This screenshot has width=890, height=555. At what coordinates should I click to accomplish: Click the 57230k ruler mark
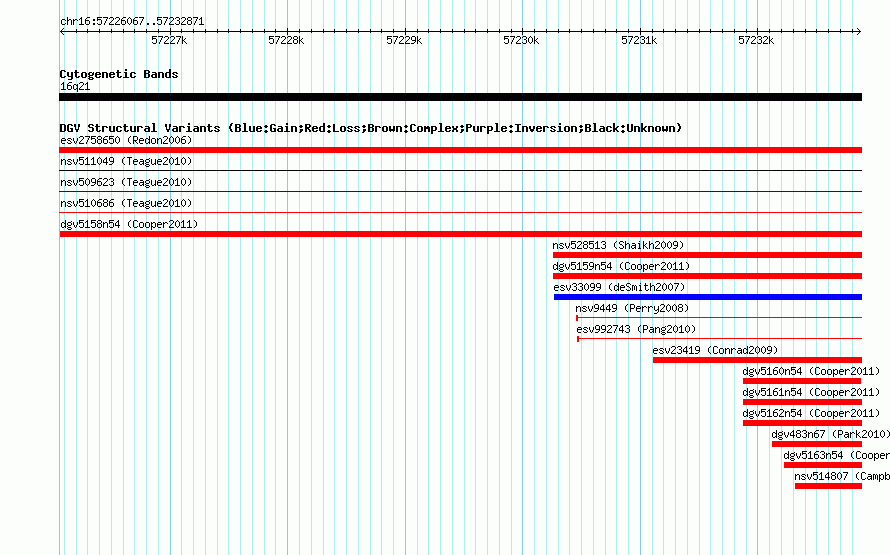pyautogui.click(x=521, y=40)
